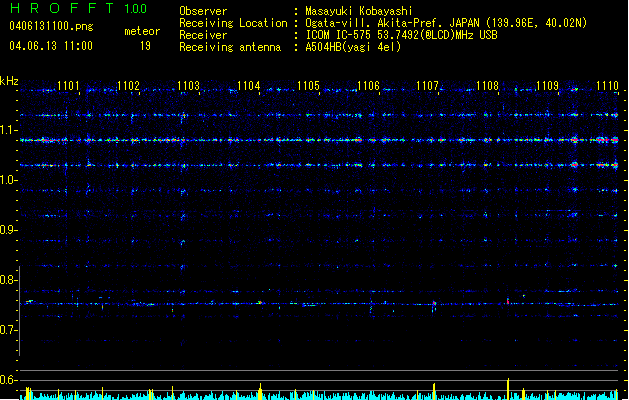Click time marker 1103
Image resolution: width=629 pixels, height=400 pixels.
[188, 86]
